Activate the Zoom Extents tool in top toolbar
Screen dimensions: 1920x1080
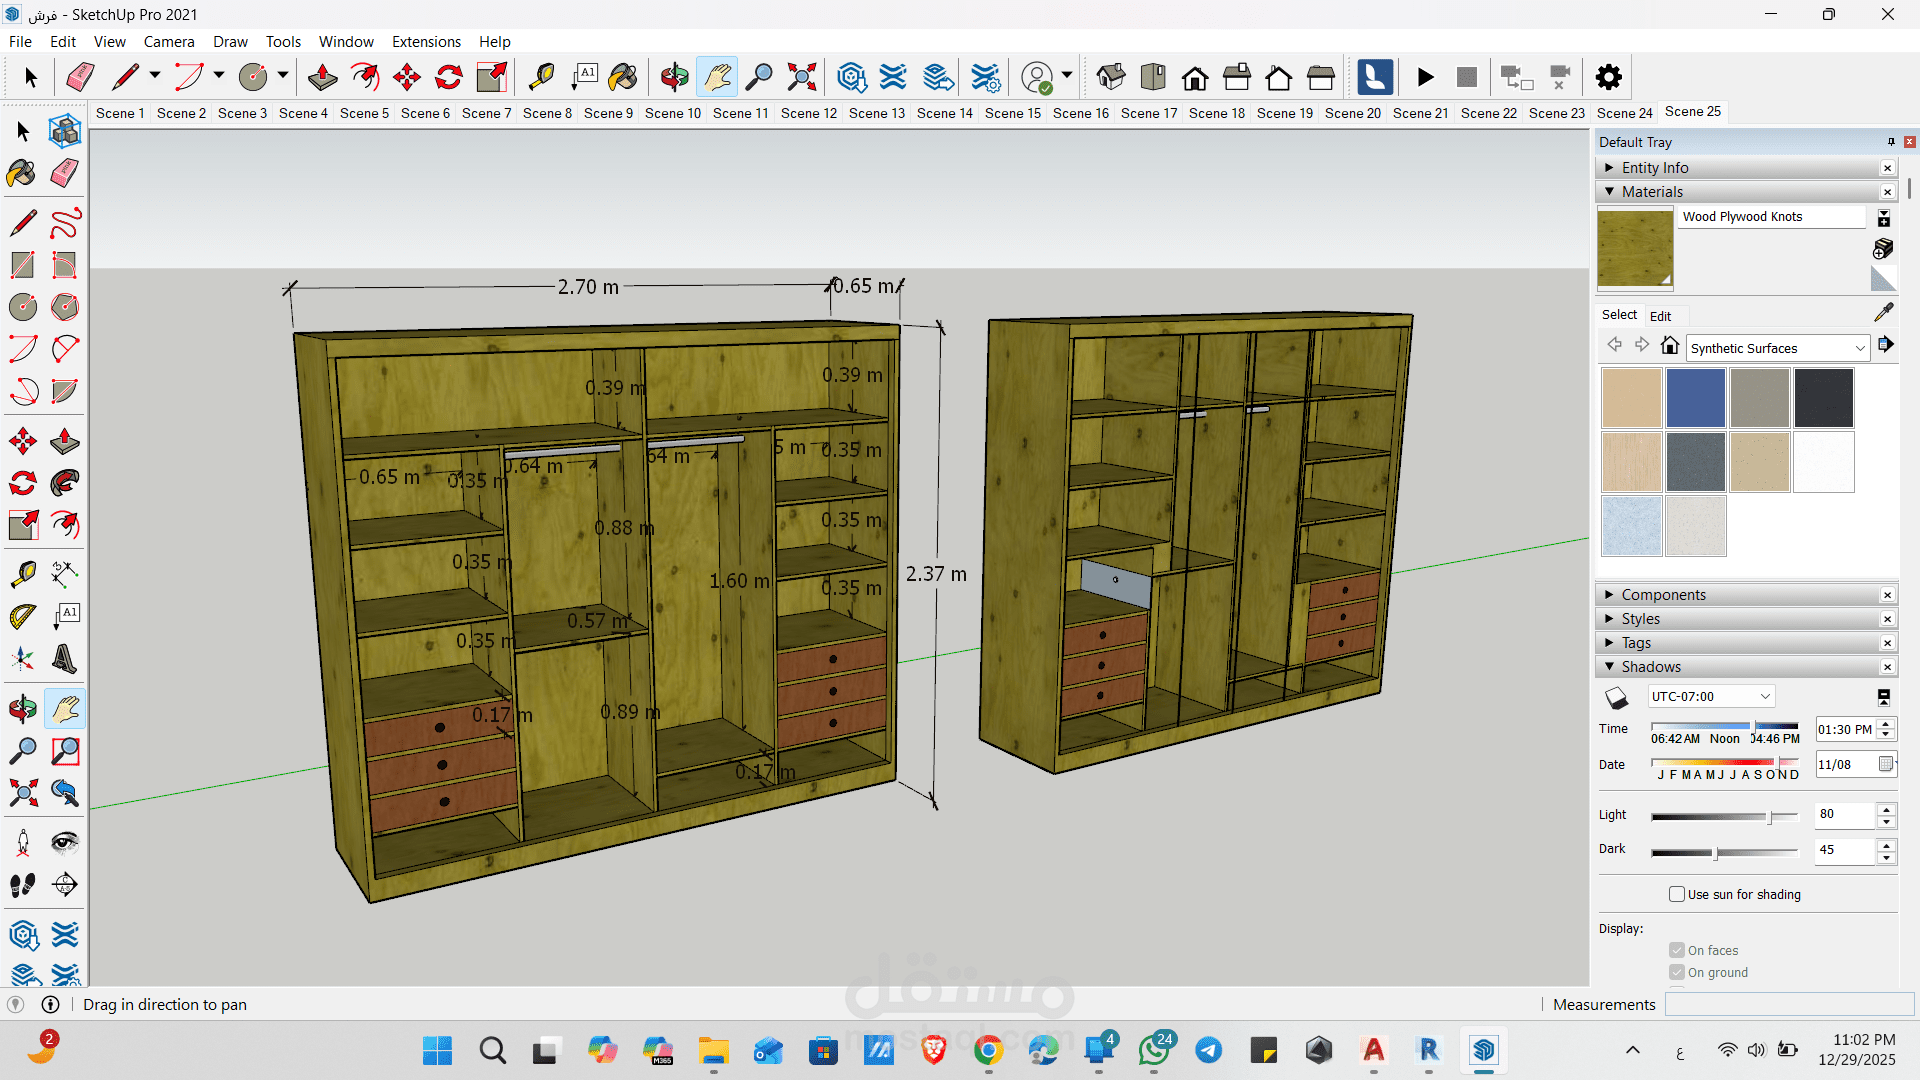802,77
